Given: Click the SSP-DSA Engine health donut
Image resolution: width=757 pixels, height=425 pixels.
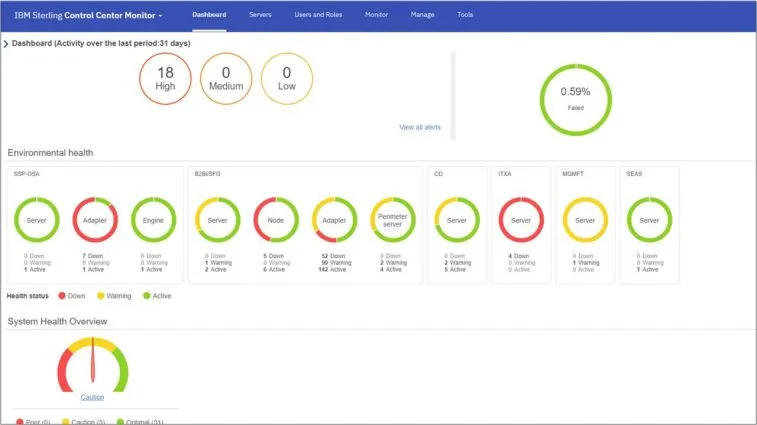Looking at the screenshot, I should [x=153, y=219].
